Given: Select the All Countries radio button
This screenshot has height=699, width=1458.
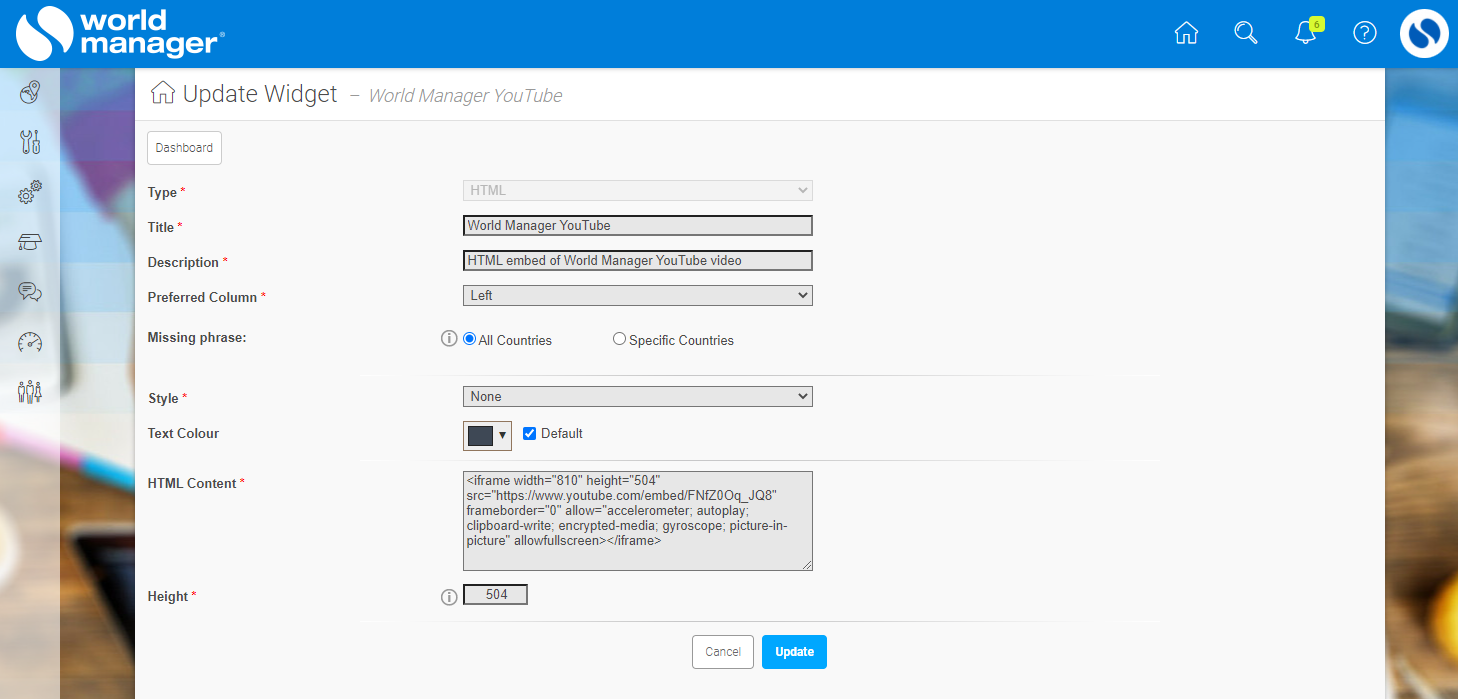Looking at the screenshot, I should point(469,339).
